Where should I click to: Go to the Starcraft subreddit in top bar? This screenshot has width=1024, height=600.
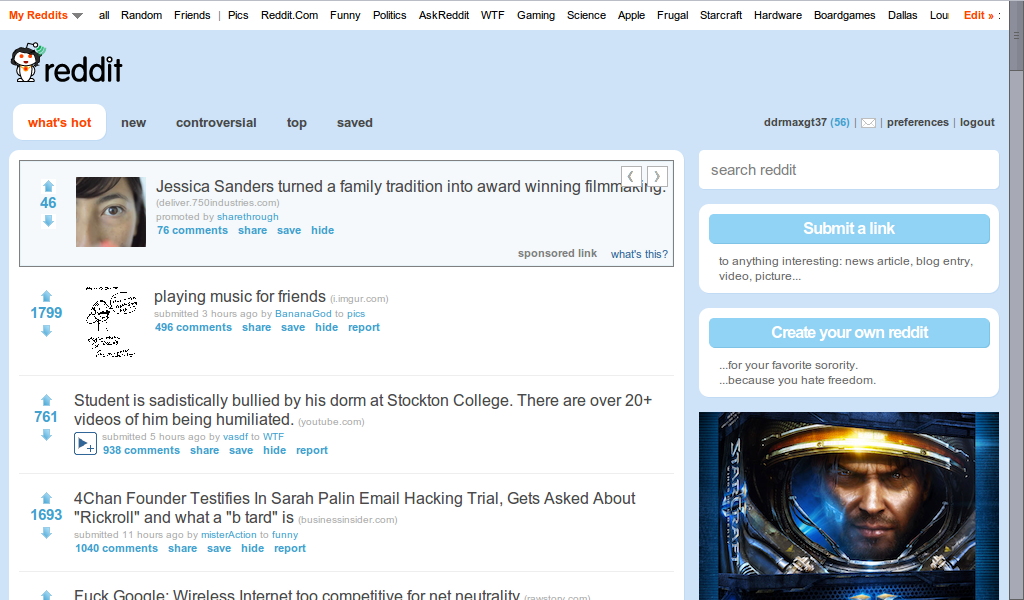coord(721,15)
